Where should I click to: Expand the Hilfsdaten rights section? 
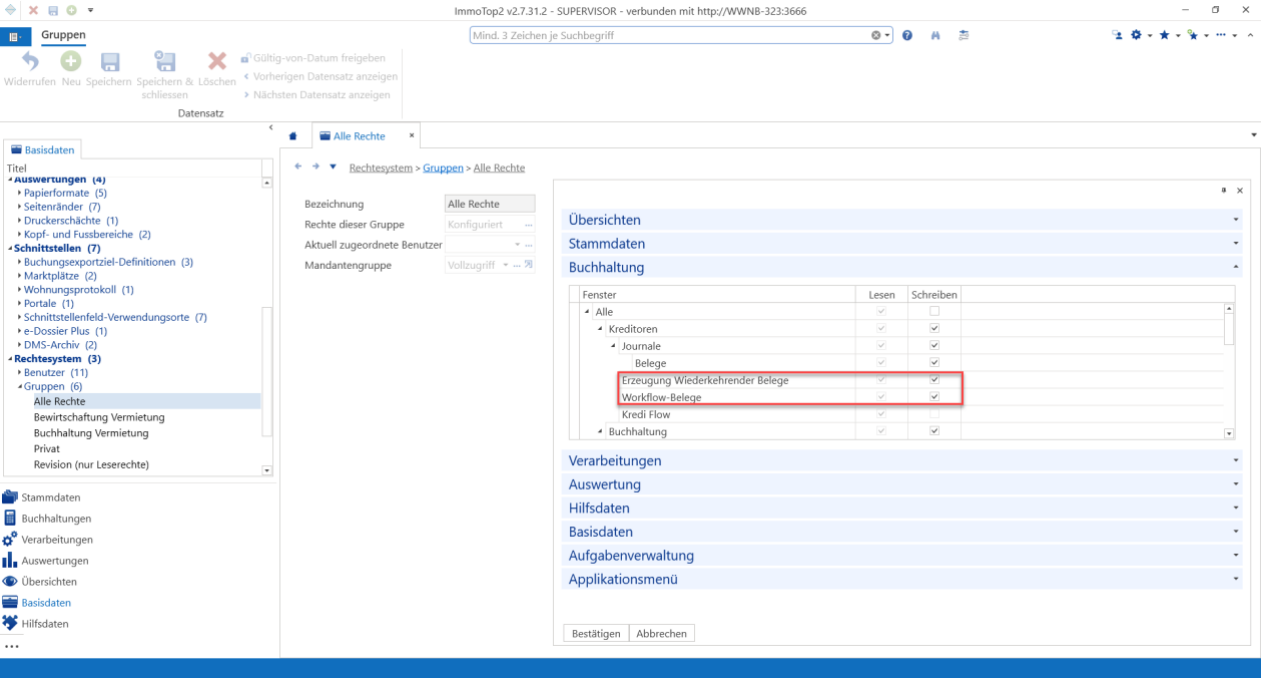(x=901, y=508)
